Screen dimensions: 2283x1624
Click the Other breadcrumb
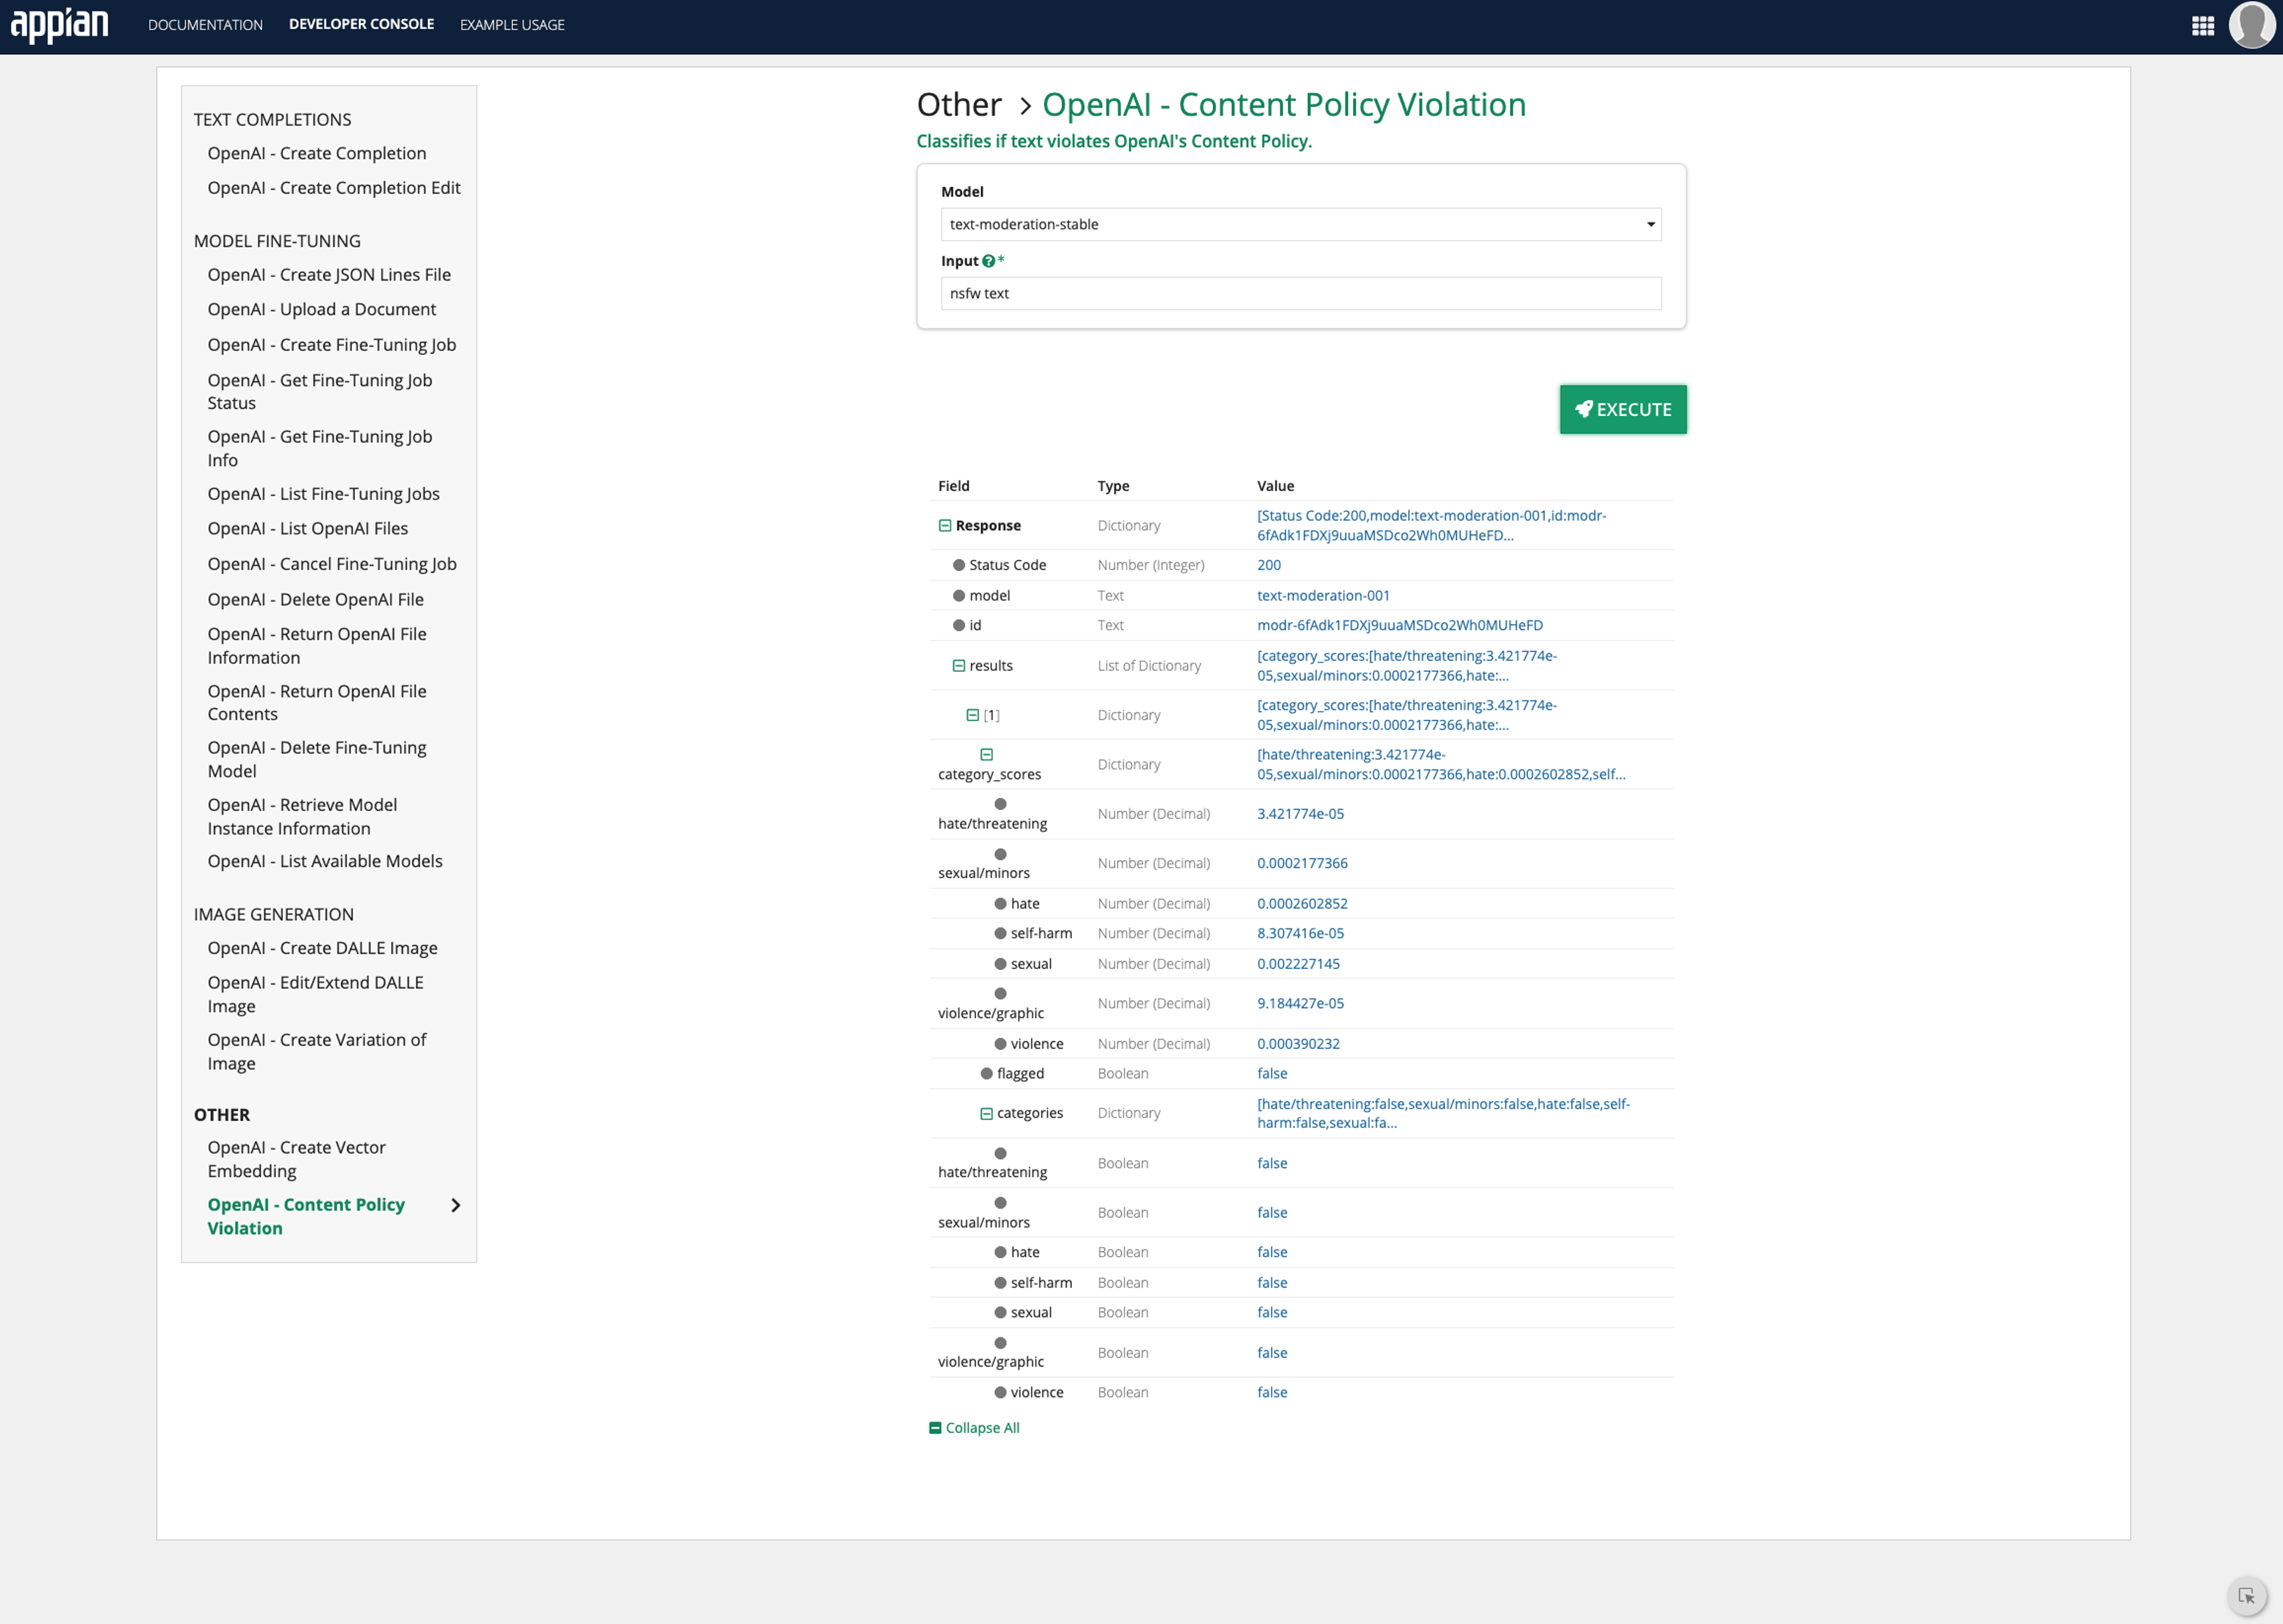pos(959,105)
